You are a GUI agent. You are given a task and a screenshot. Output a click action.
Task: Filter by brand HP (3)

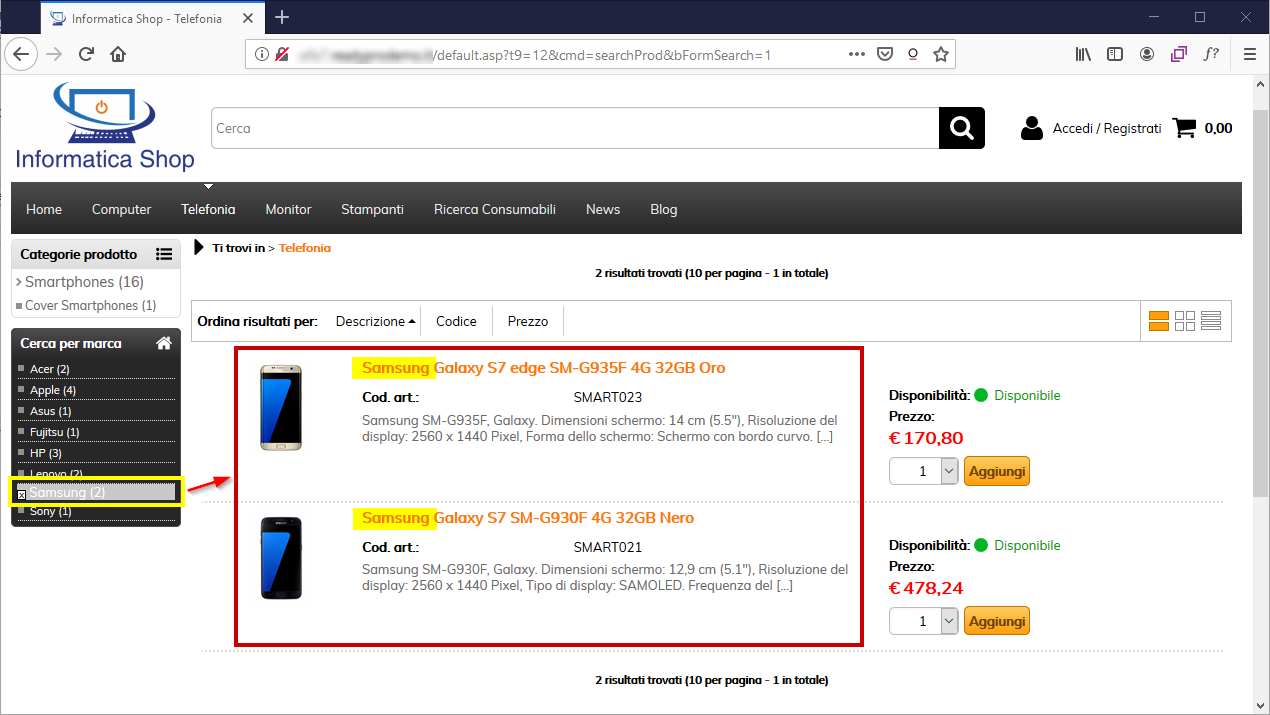pos(46,453)
